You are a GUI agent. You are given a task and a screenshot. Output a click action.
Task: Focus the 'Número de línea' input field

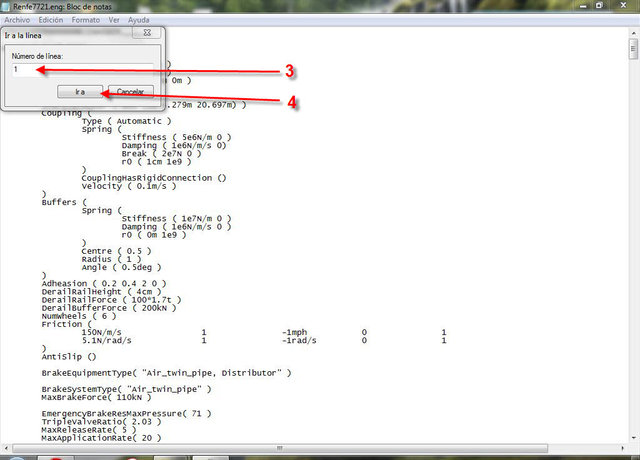click(82, 70)
